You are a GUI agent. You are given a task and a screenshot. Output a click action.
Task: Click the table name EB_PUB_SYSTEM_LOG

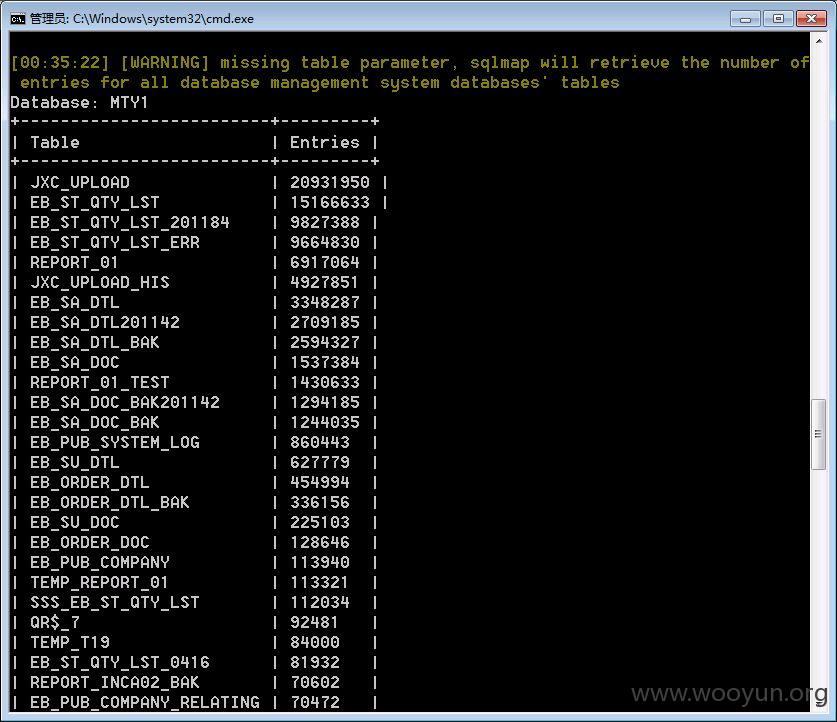(x=115, y=442)
